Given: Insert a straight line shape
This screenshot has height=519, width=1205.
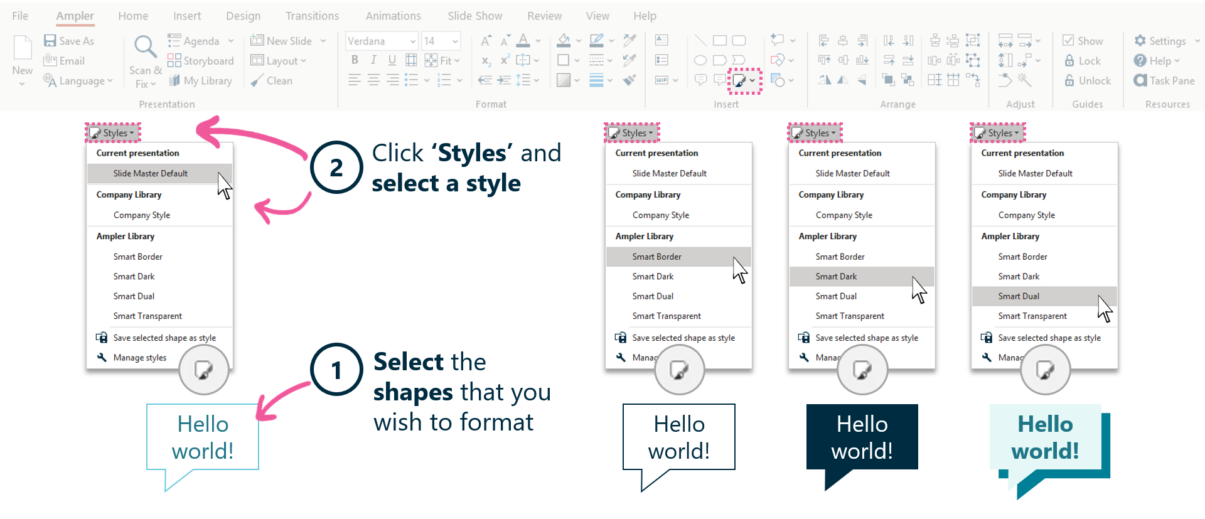Looking at the screenshot, I should click(700, 41).
